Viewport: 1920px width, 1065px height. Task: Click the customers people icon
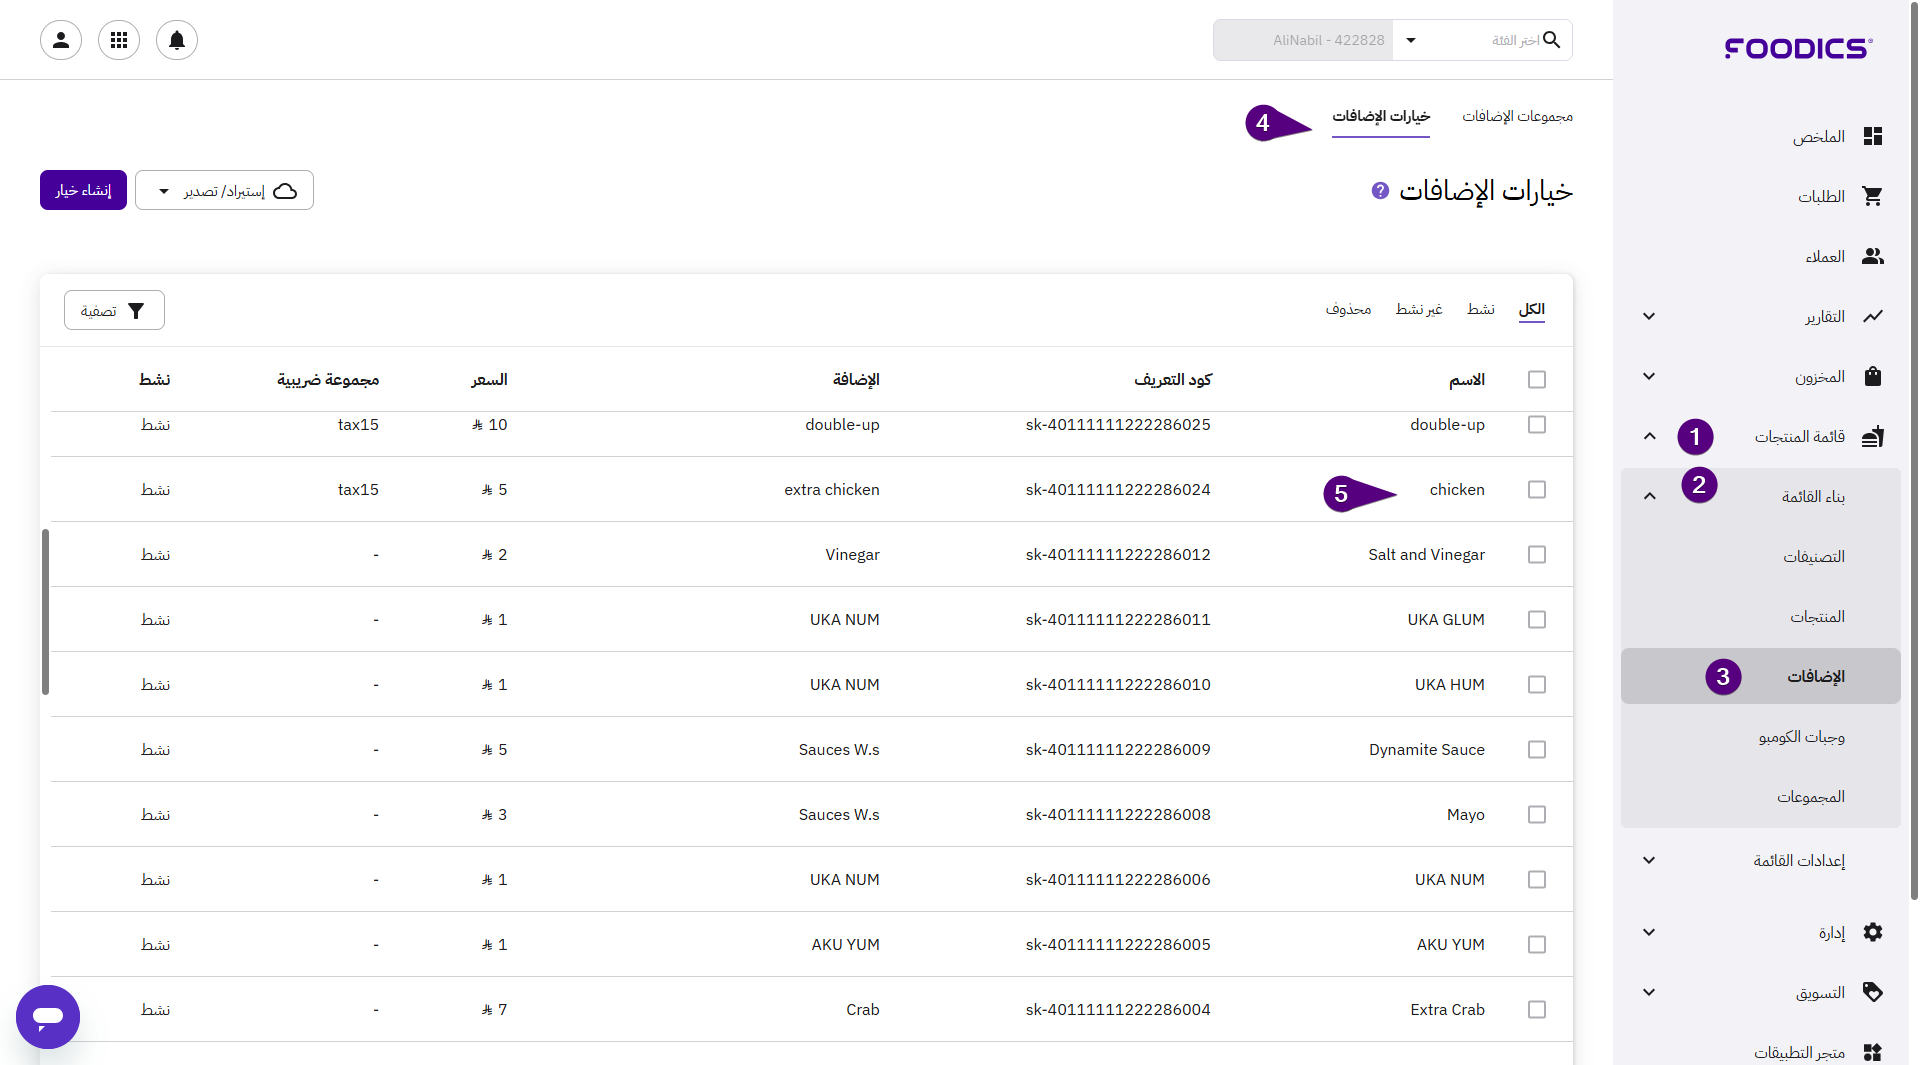point(1872,256)
